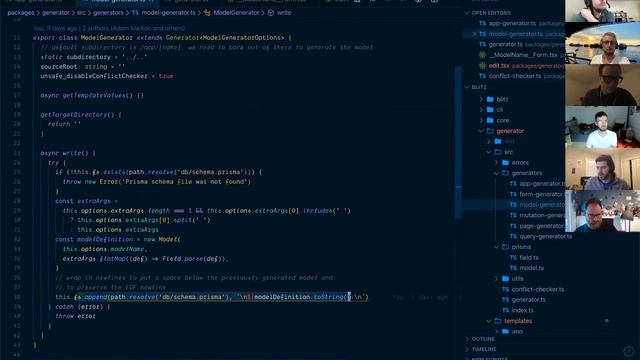This screenshot has height=360, width=640.
Task: Select white t-shirt participant video thumbnail
Action: click(x=602, y=127)
